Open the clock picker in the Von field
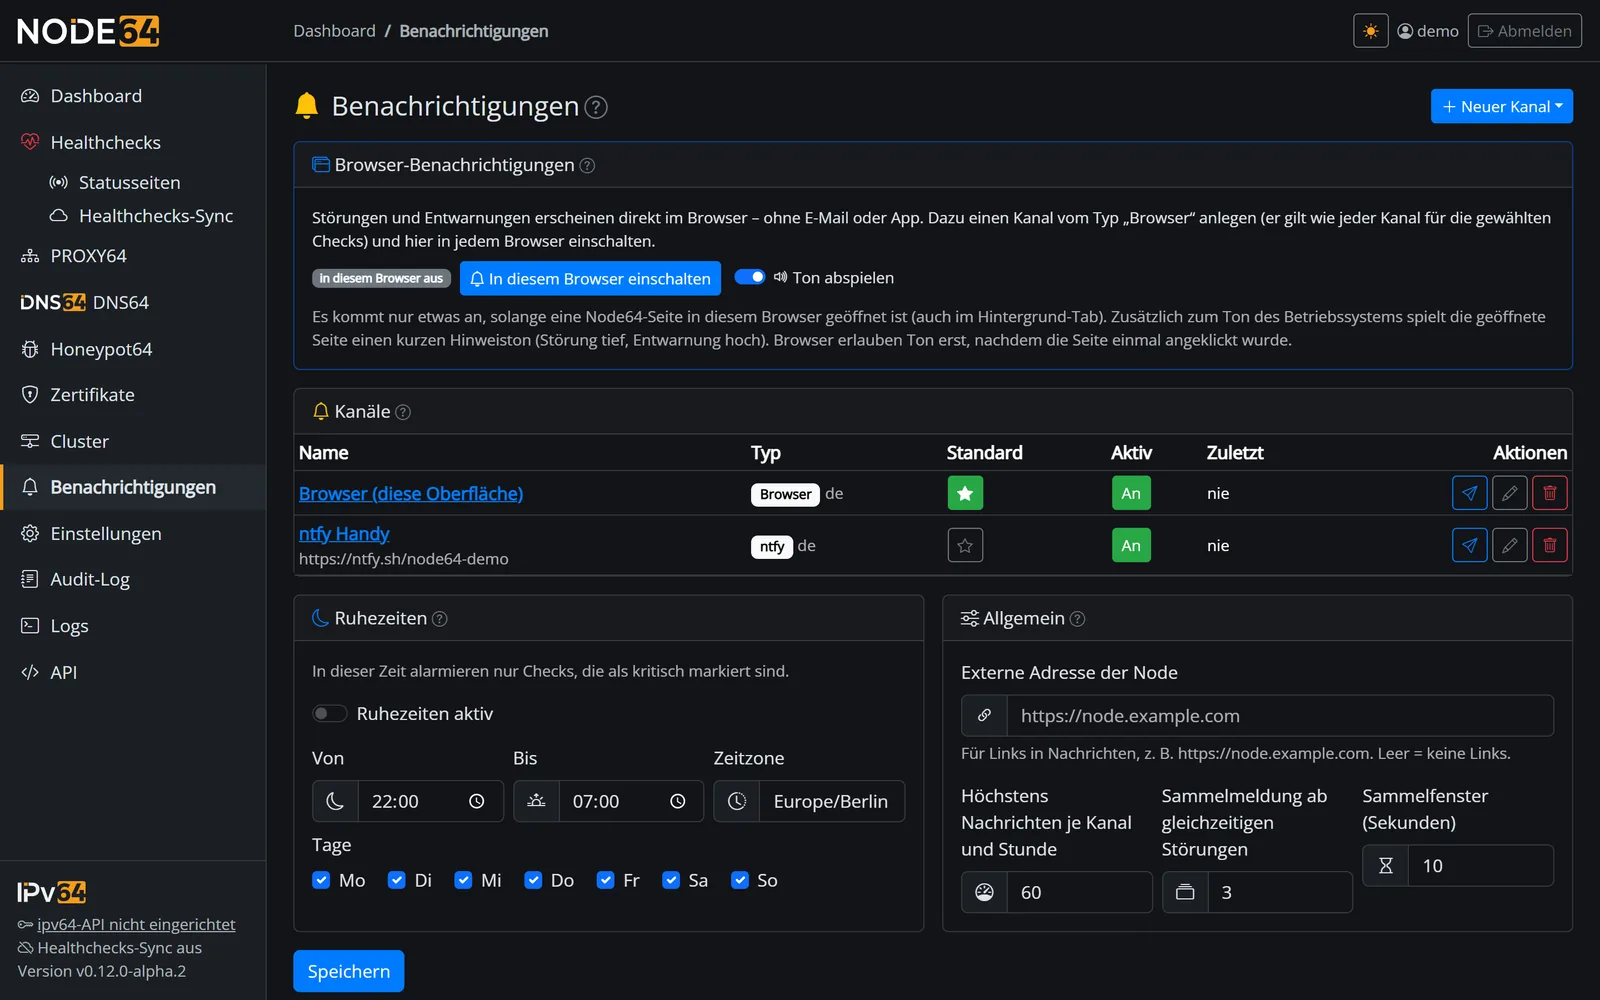Viewport: 1600px width, 1000px height. 476,801
